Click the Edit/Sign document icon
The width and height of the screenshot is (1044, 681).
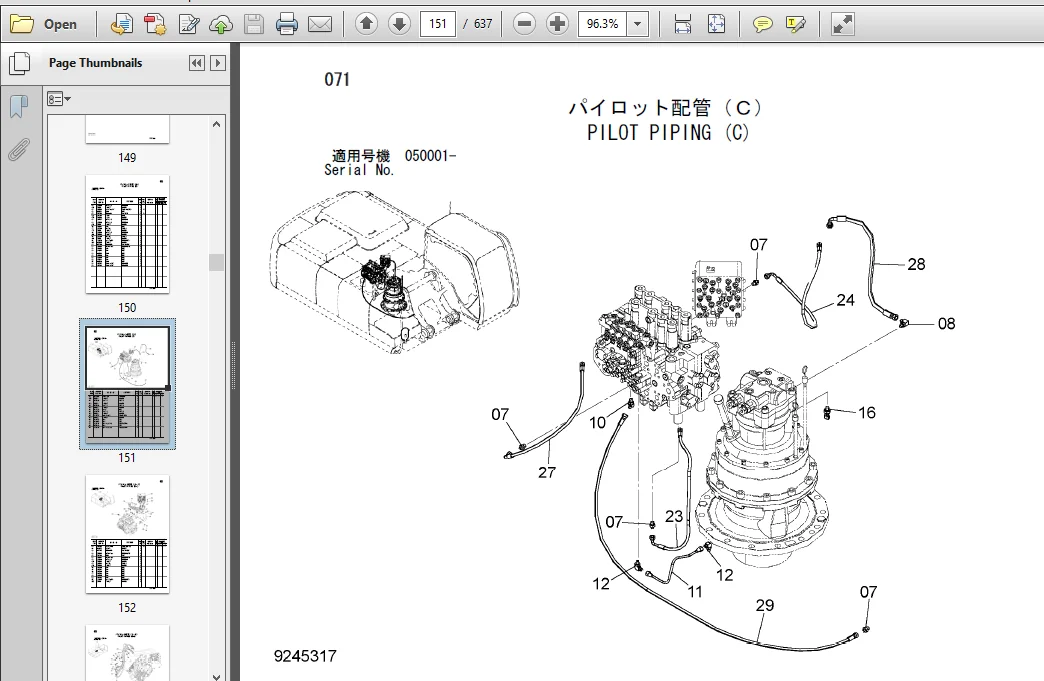click(x=189, y=25)
